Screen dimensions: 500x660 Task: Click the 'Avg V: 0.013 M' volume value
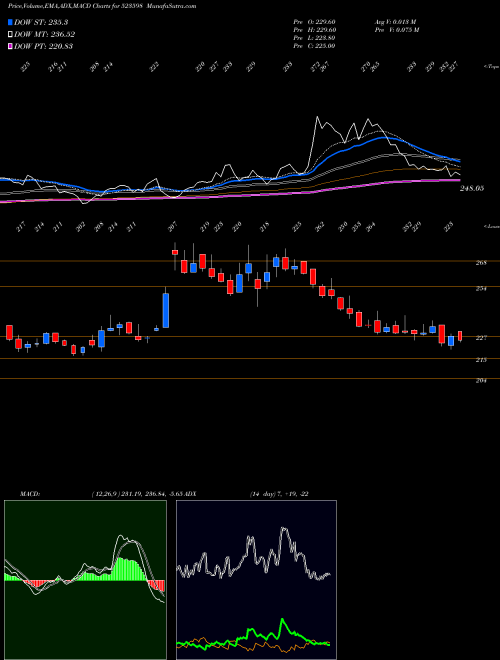pos(397,21)
